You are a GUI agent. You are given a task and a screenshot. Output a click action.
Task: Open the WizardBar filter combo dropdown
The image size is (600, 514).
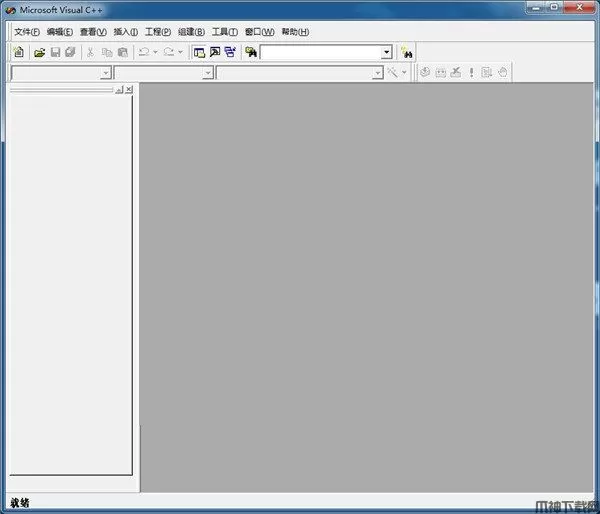[x=207, y=73]
